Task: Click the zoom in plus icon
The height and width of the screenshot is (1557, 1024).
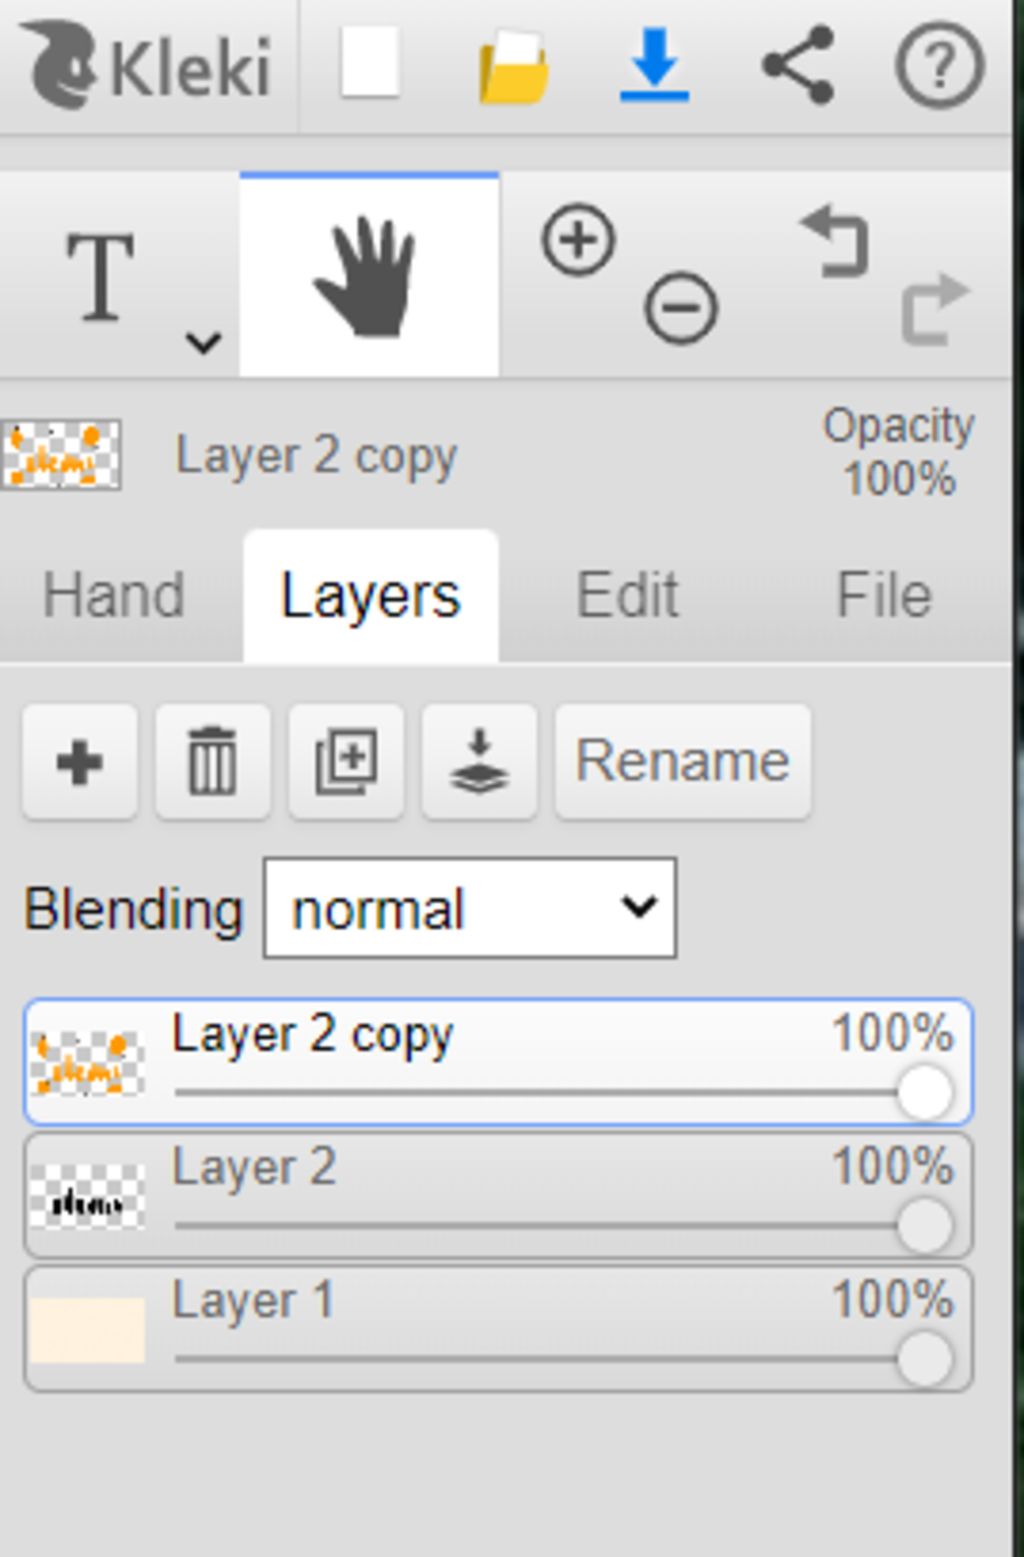Action: pyautogui.click(x=578, y=240)
